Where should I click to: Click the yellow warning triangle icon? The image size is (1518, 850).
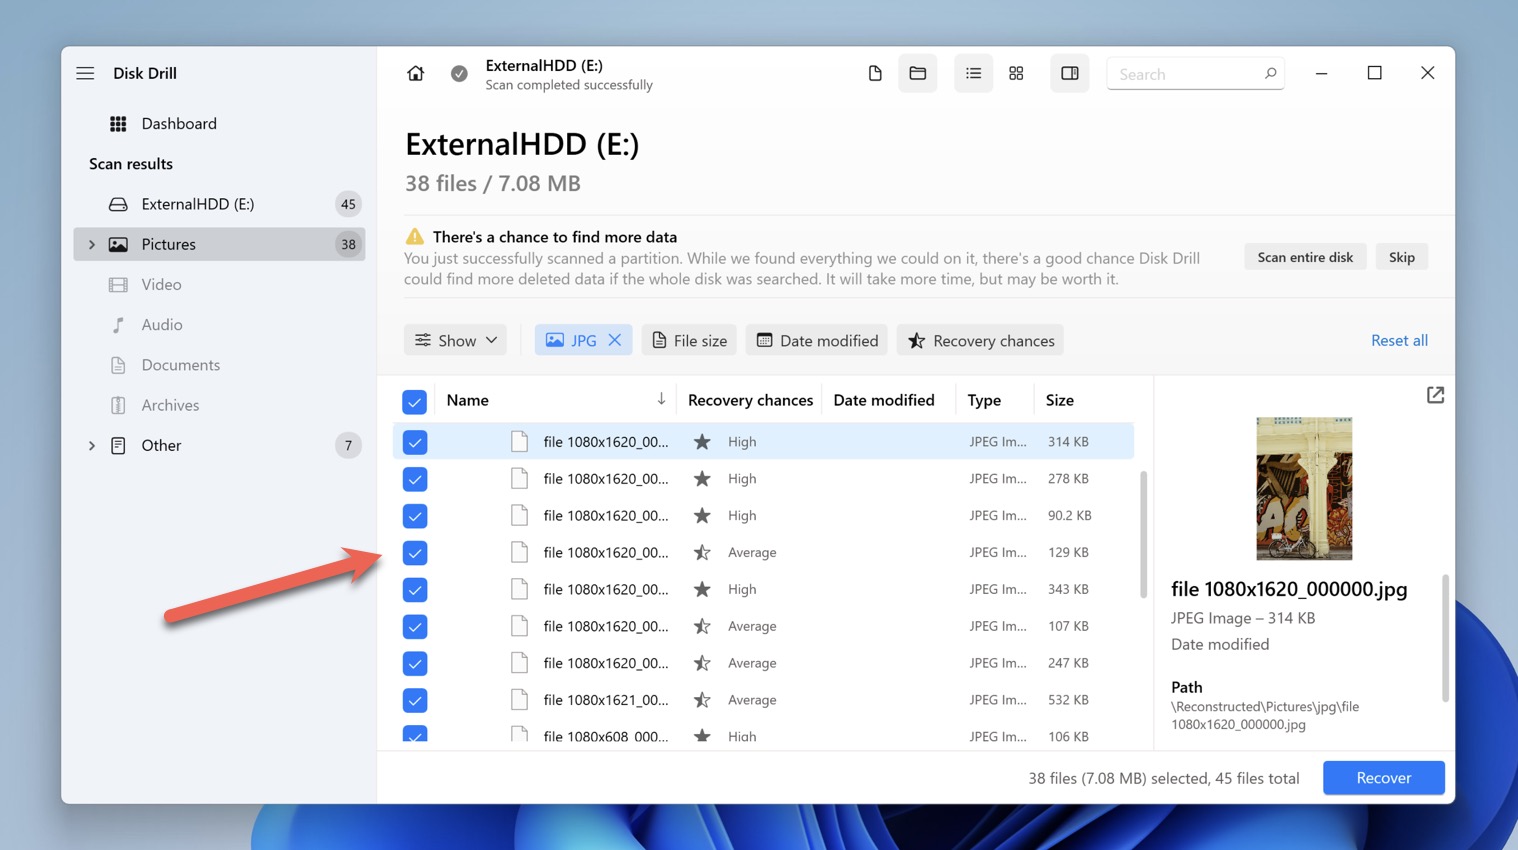pos(414,237)
